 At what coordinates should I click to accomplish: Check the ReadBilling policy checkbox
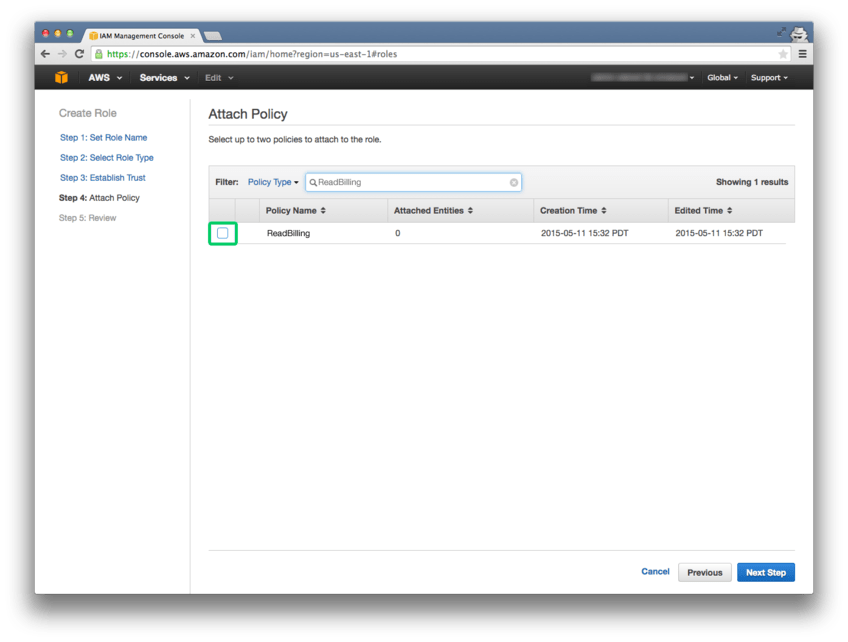tap(222, 233)
